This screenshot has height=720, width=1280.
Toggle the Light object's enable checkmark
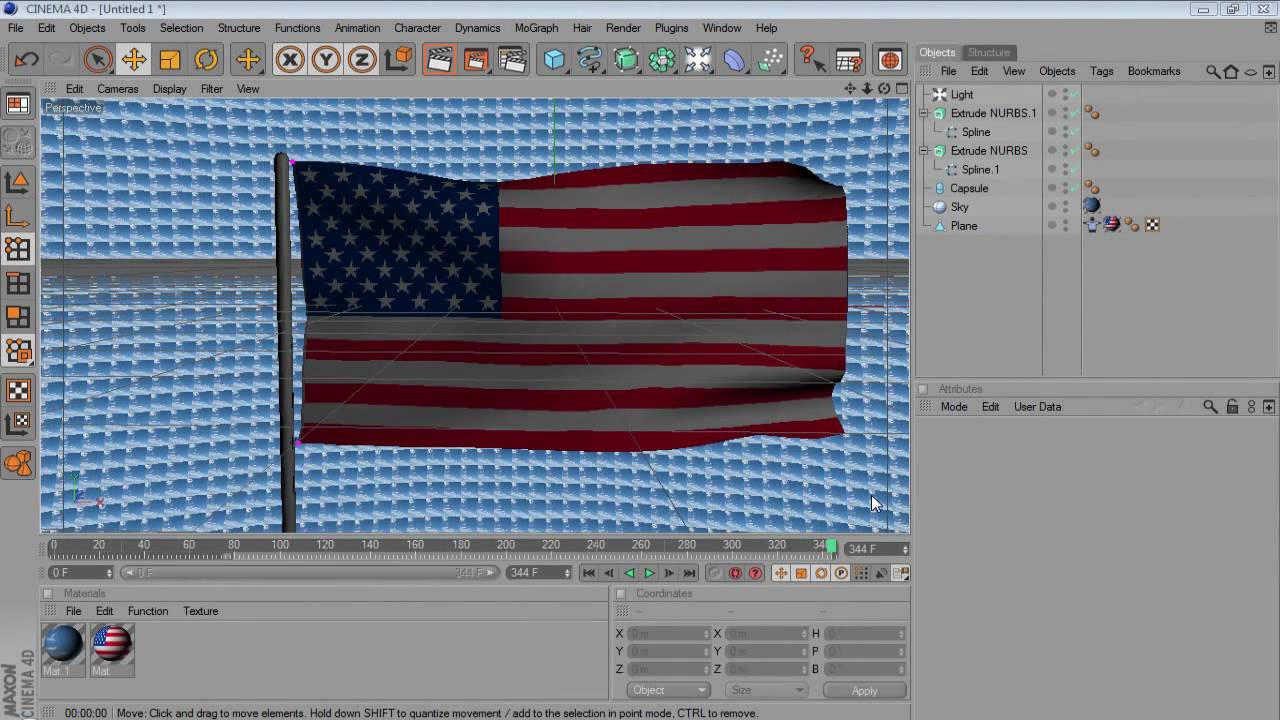[x=1074, y=95]
